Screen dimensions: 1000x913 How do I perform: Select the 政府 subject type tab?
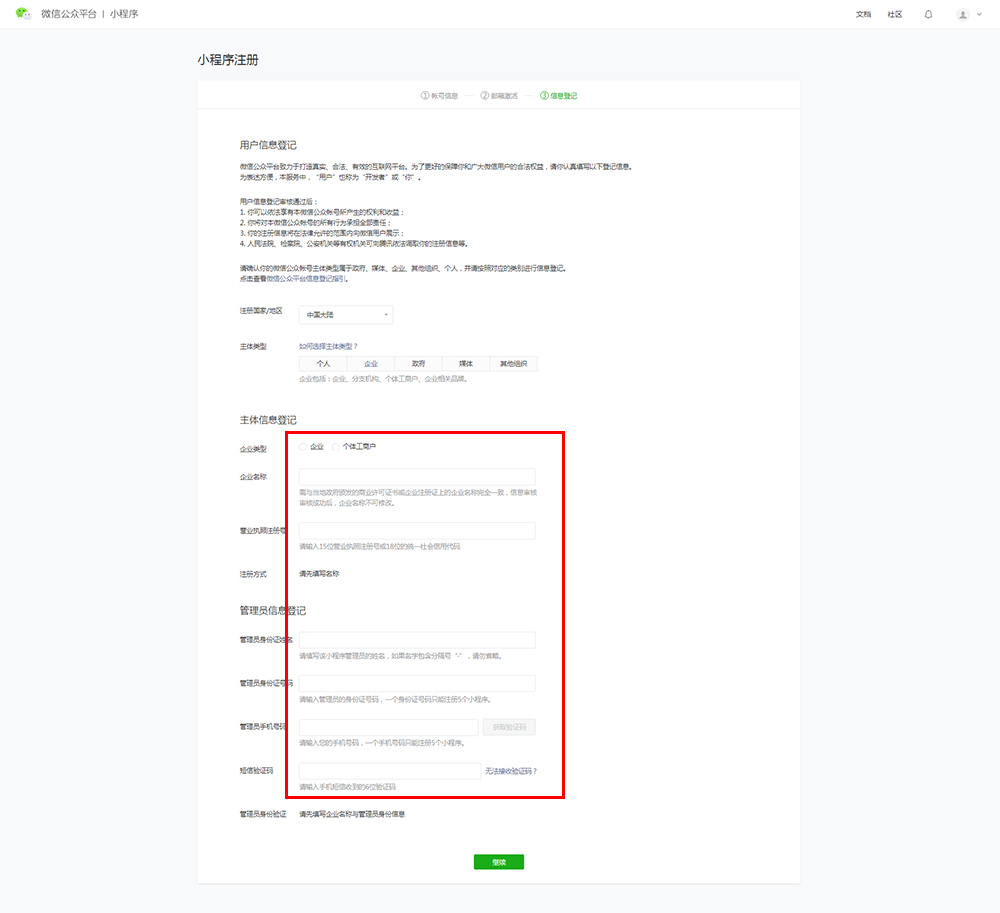(418, 364)
